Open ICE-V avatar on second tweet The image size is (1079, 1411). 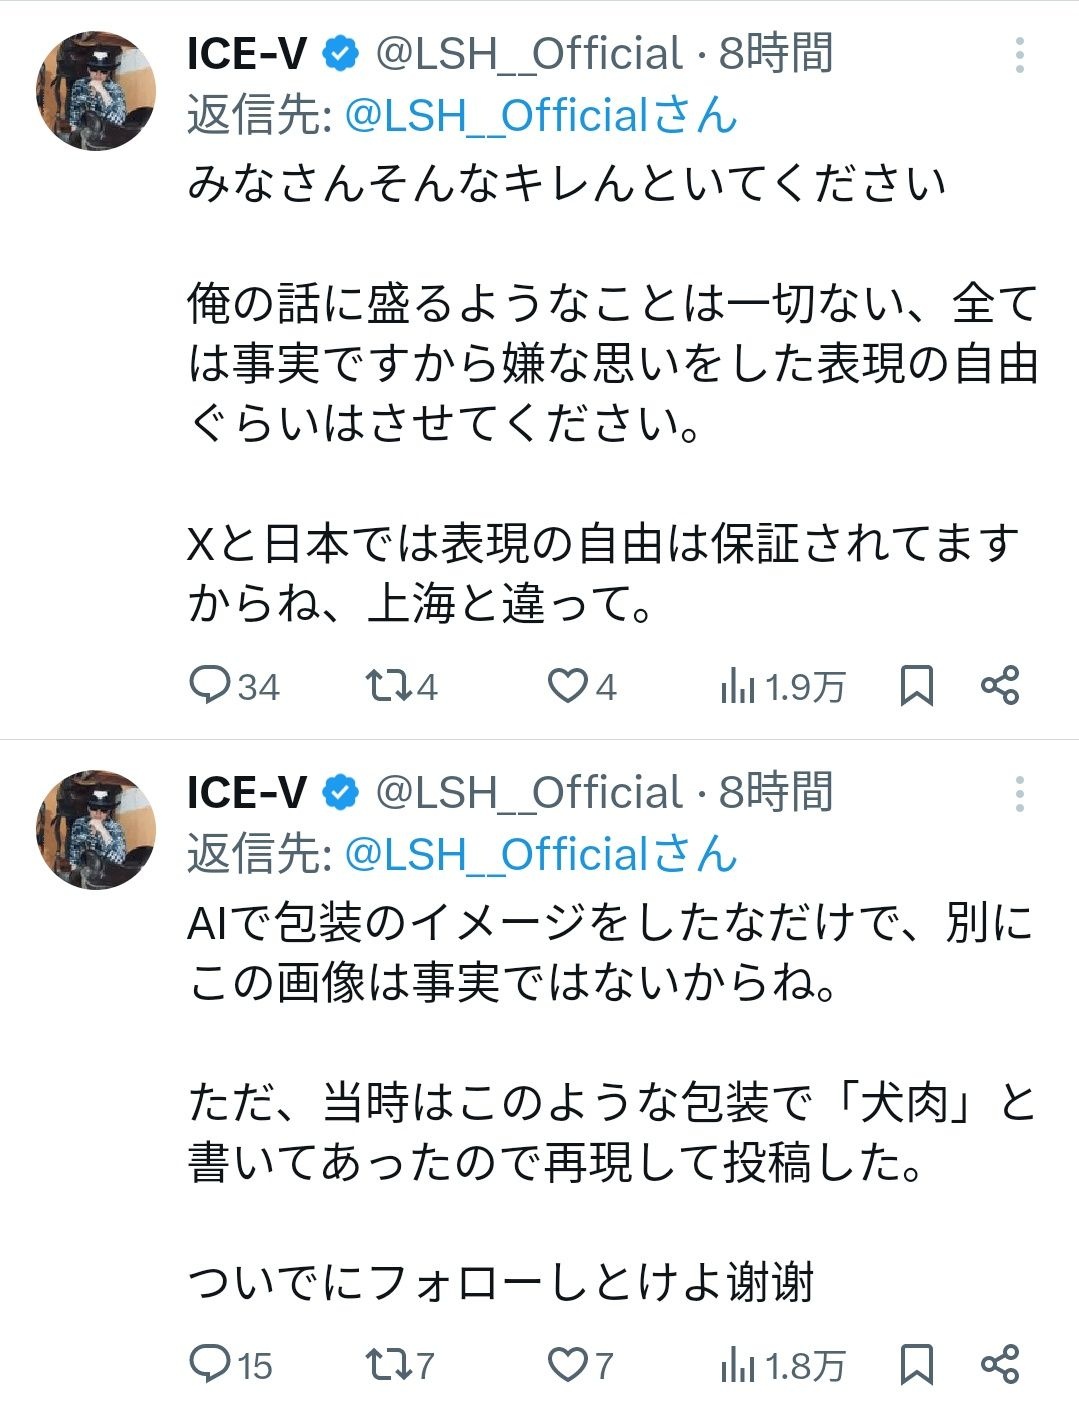click(96, 830)
